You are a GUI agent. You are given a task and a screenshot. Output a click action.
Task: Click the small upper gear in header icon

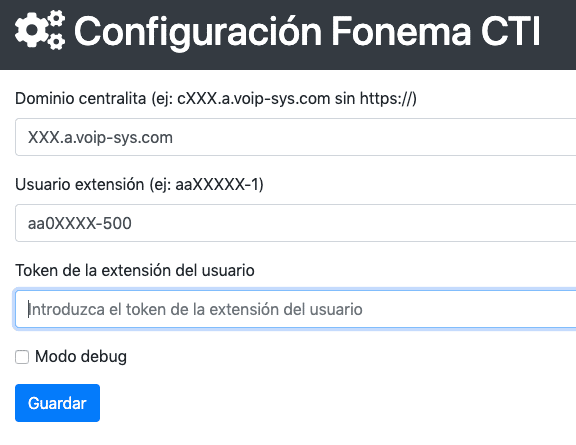(x=56, y=19)
